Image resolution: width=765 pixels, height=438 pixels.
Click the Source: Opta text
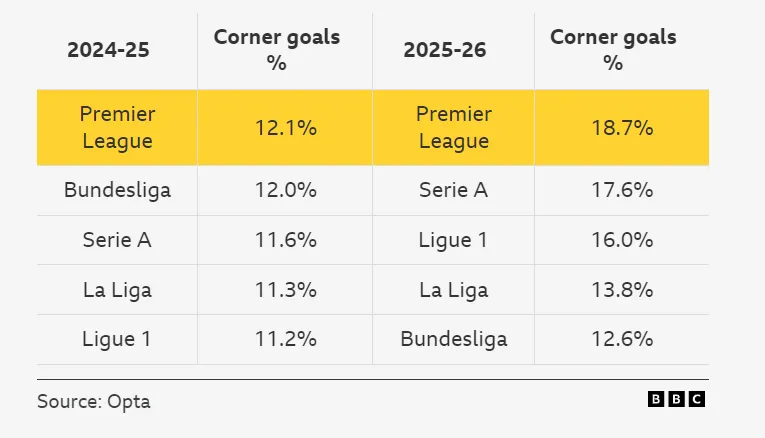point(94,401)
